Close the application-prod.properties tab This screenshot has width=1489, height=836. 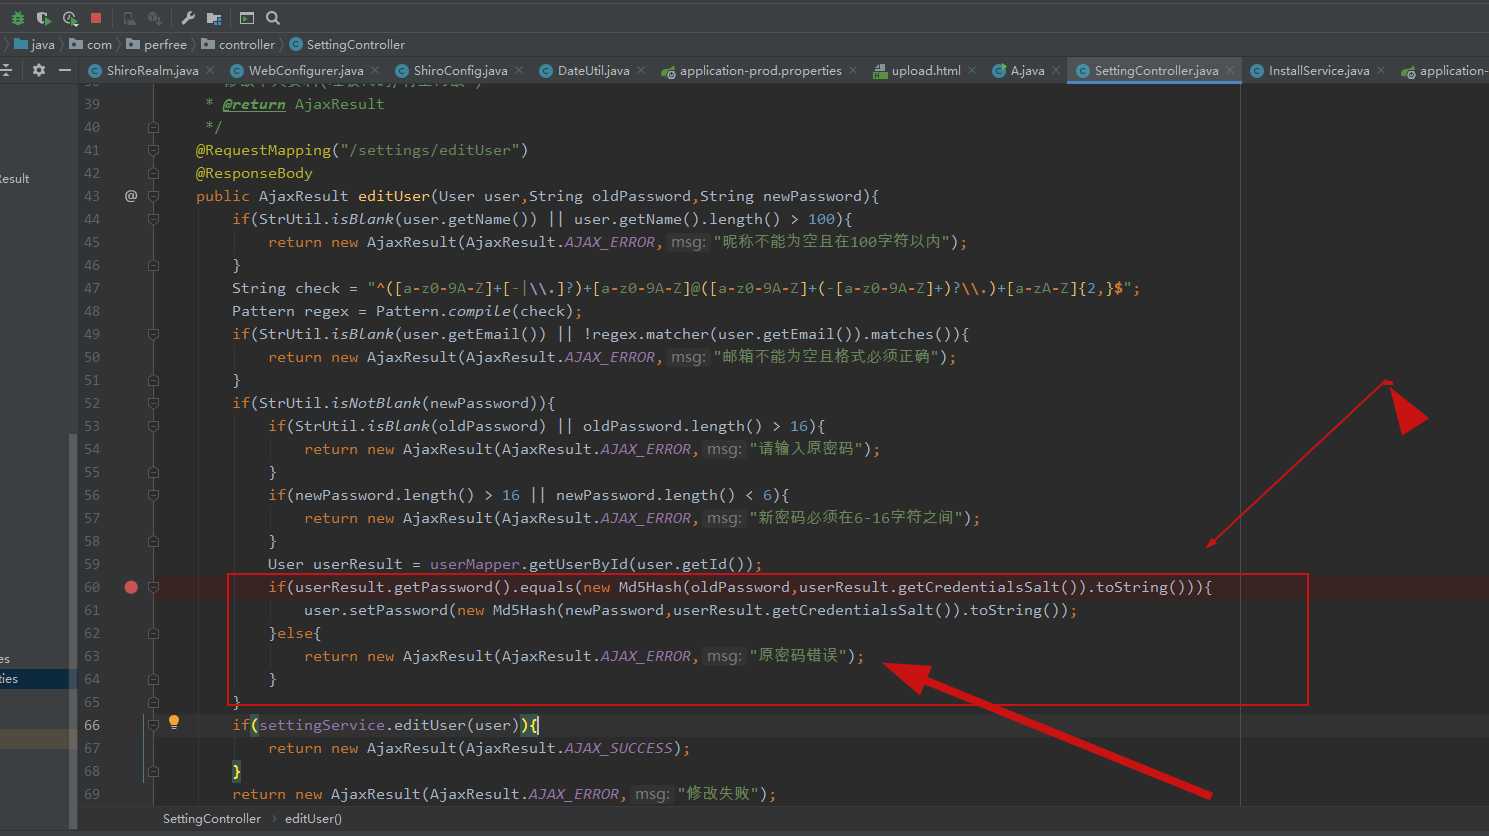click(x=853, y=70)
